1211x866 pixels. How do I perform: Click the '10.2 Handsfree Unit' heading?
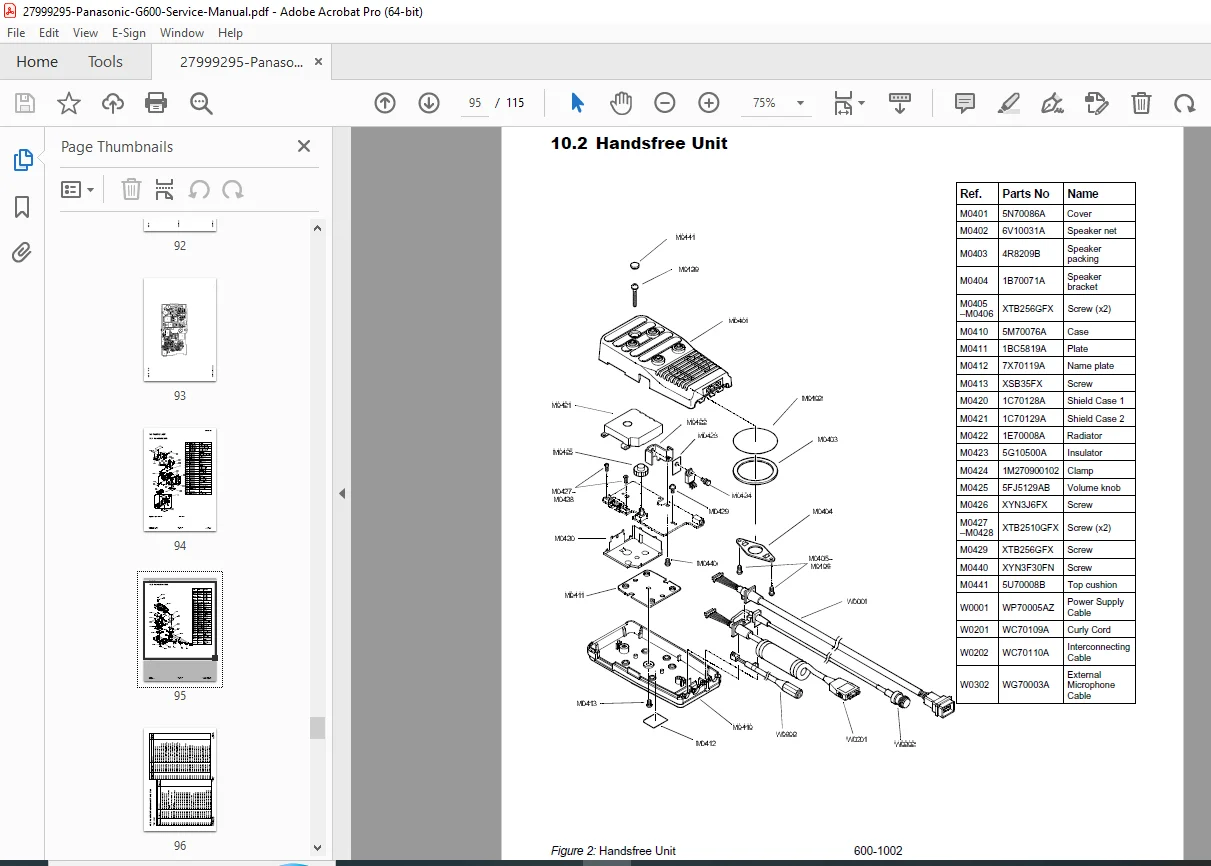(639, 143)
